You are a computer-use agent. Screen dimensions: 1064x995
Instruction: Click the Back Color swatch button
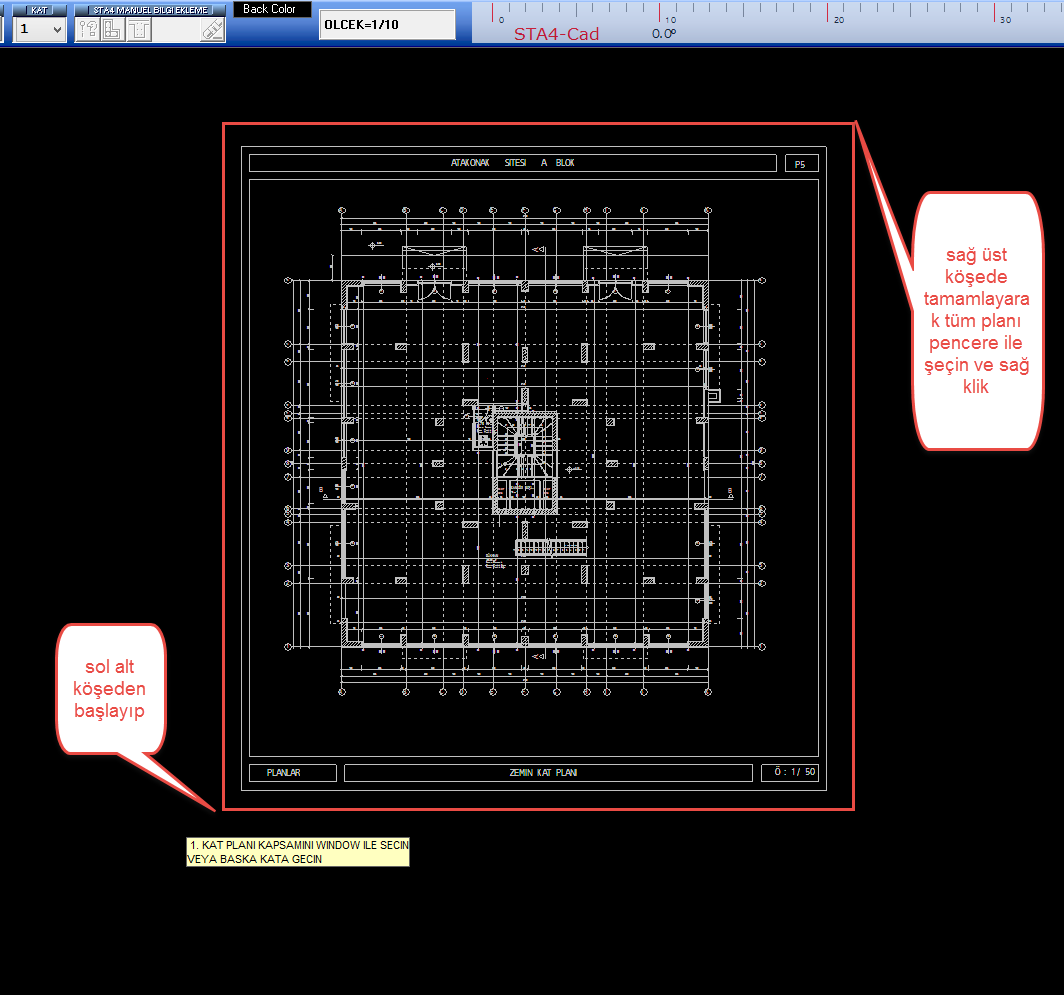tap(270, 9)
